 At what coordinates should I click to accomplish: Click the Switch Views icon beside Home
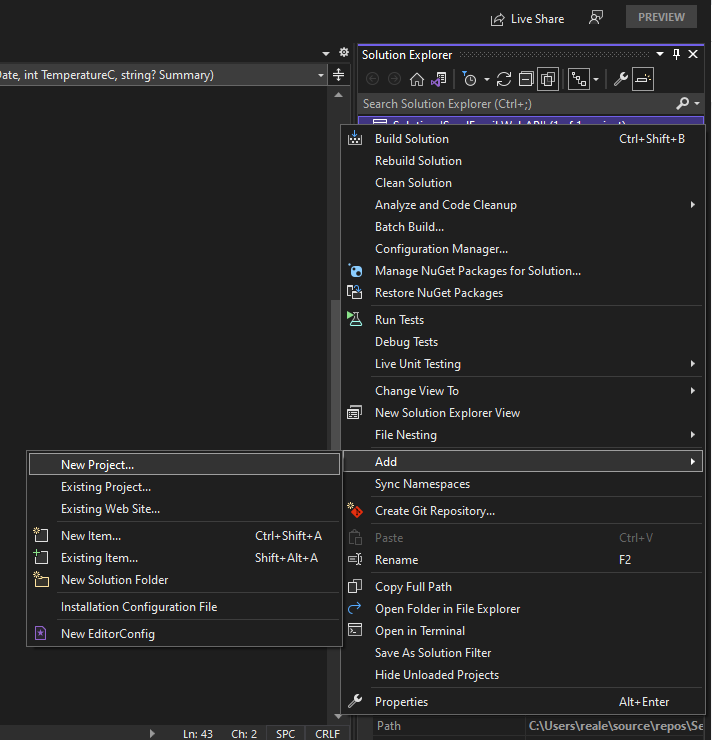click(439, 79)
